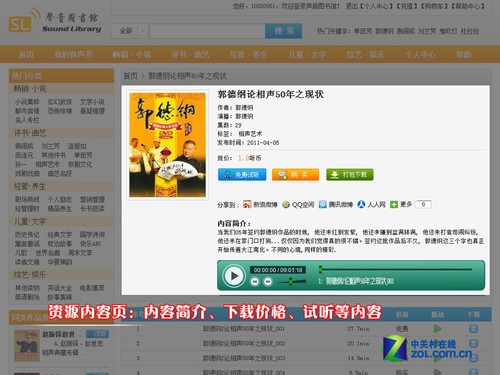Open the 儿童·文学 navigation tab
500x375 pixels.
pos(307,54)
